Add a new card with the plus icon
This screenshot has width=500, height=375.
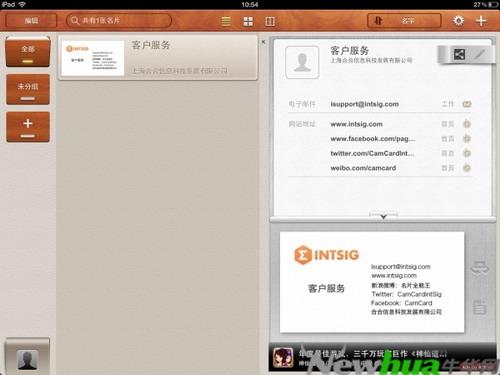coord(481,21)
